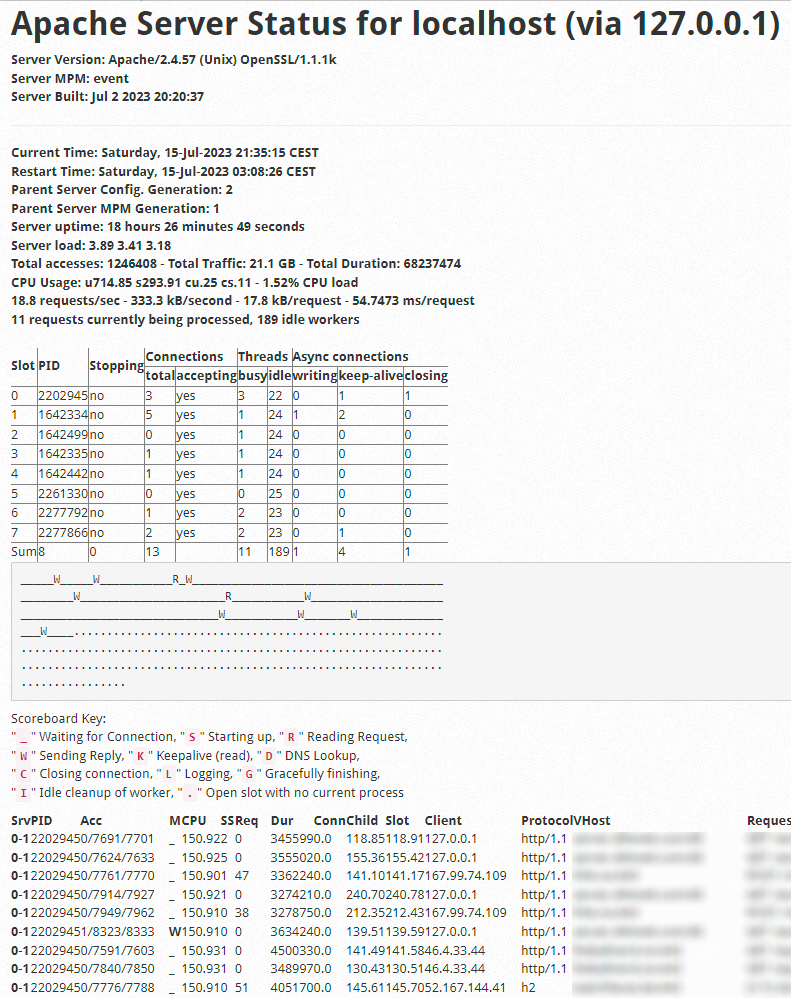Click the 'Stopping' column header

116,366
